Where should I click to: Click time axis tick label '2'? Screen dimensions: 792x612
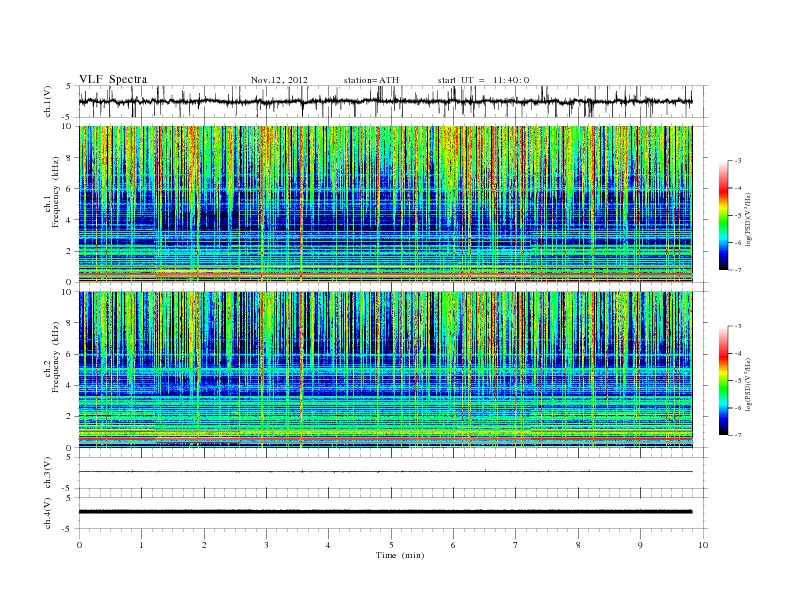point(204,545)
